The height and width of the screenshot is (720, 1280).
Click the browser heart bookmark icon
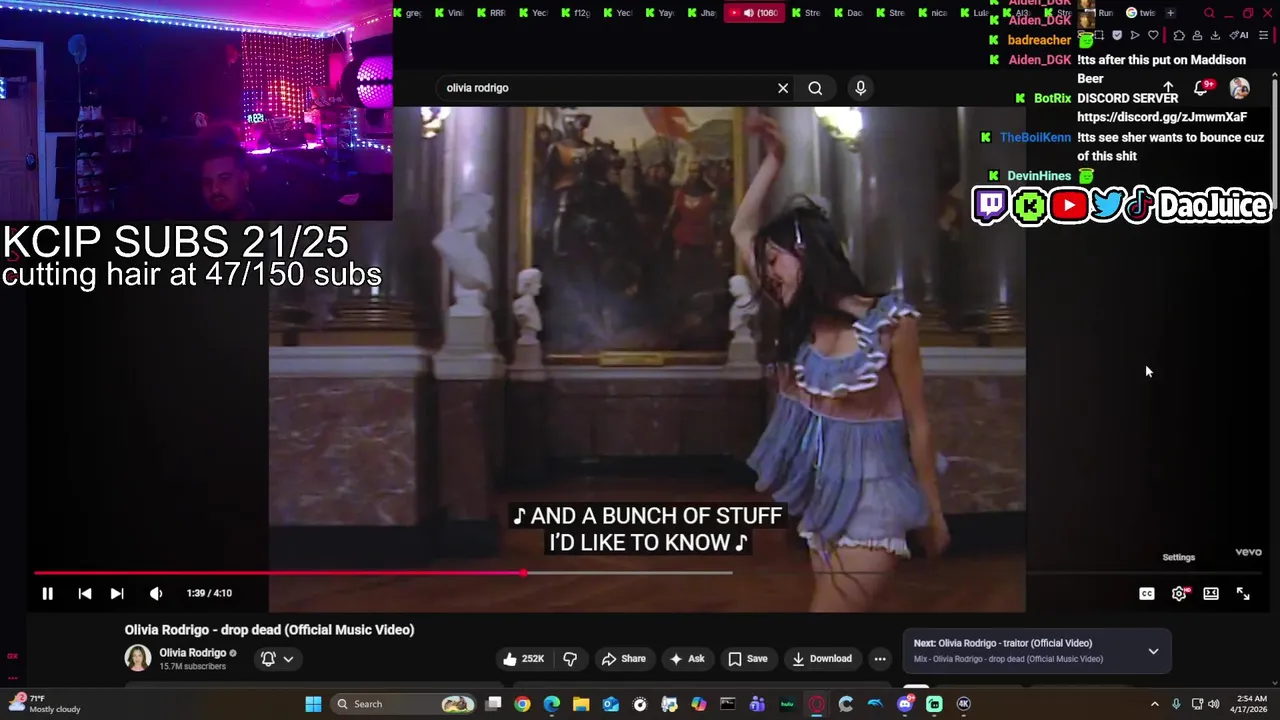tap(1153, 35)
